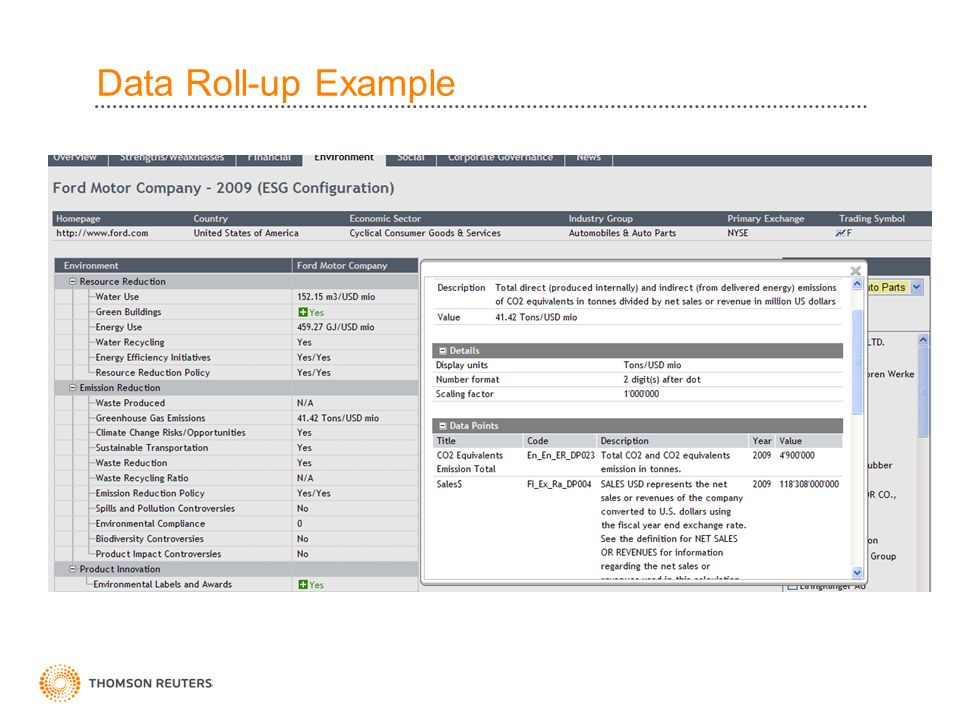Close the Greenhouse Gas details popup
Viewport: 960px width, 720px height.
click(855, 271)
